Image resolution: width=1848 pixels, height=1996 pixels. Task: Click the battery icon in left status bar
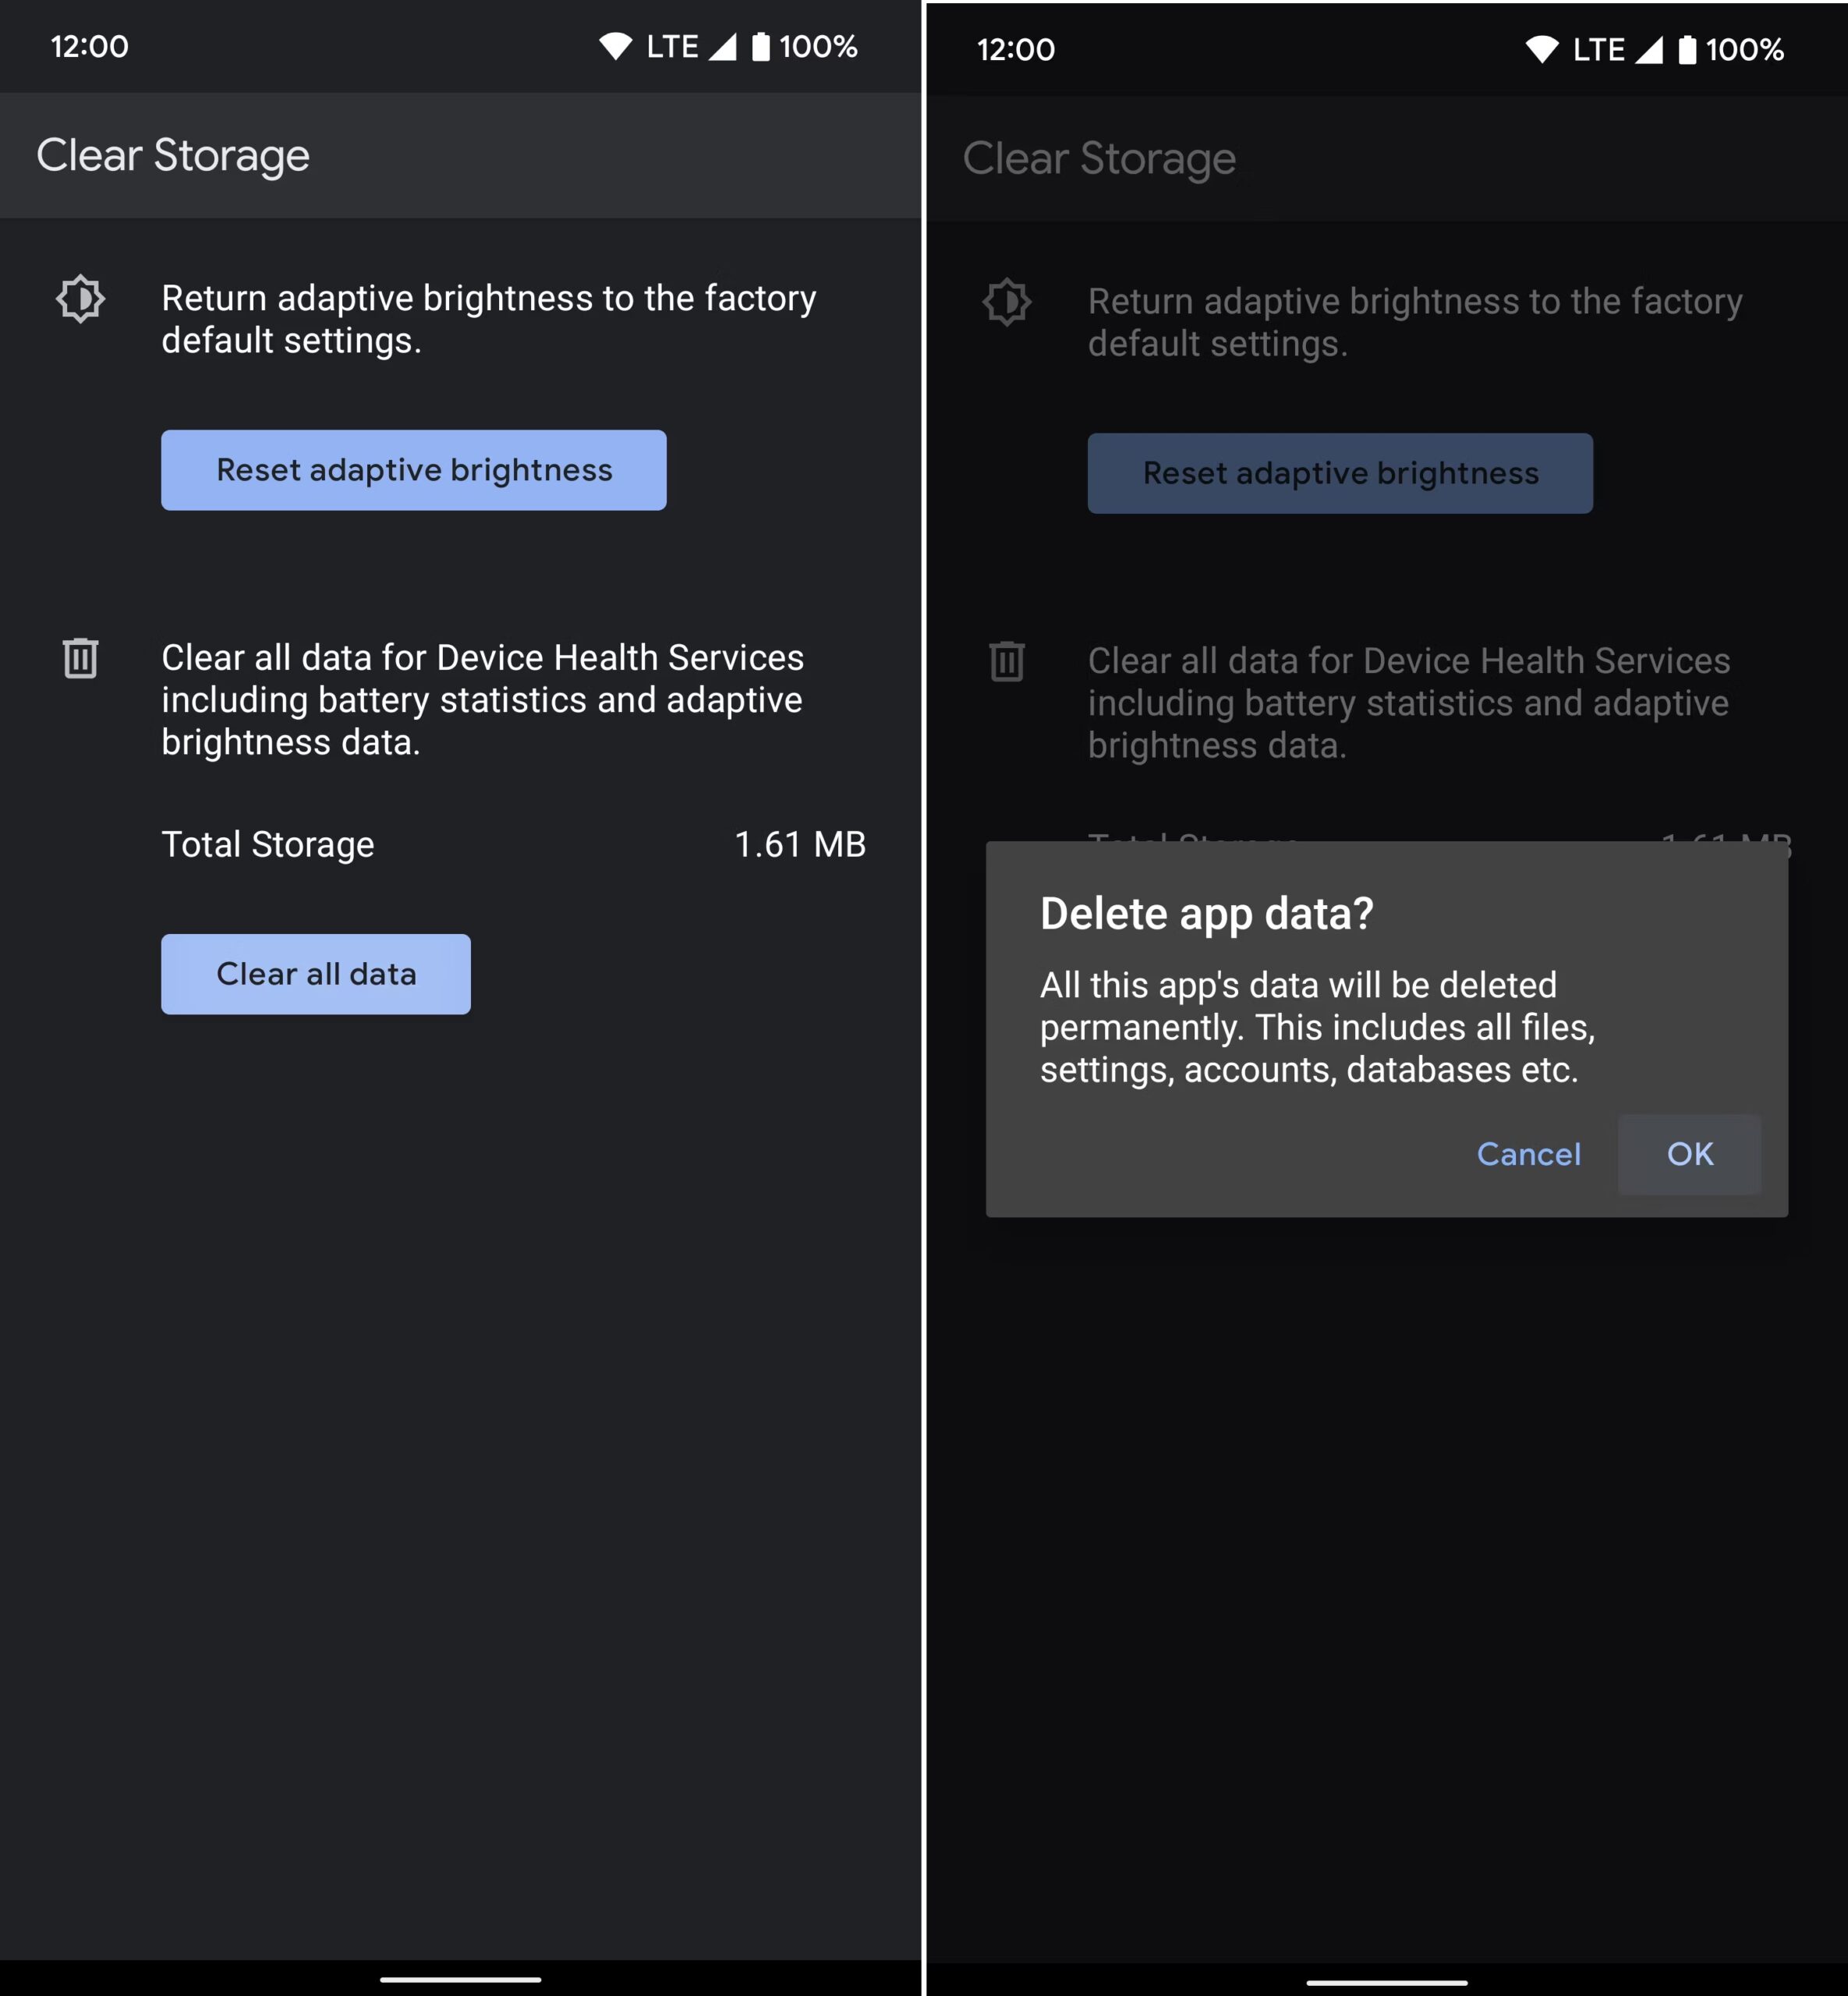(x=761, y=46)
